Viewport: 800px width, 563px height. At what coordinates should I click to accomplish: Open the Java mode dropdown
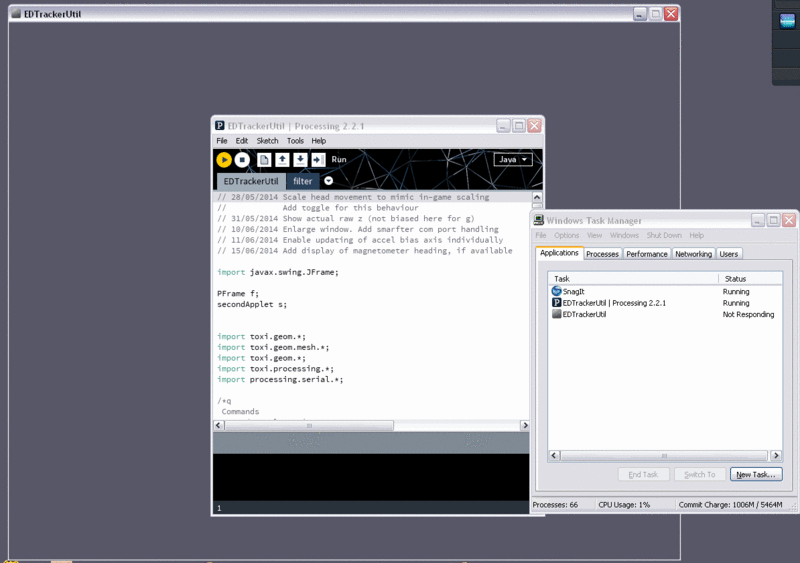513,159
